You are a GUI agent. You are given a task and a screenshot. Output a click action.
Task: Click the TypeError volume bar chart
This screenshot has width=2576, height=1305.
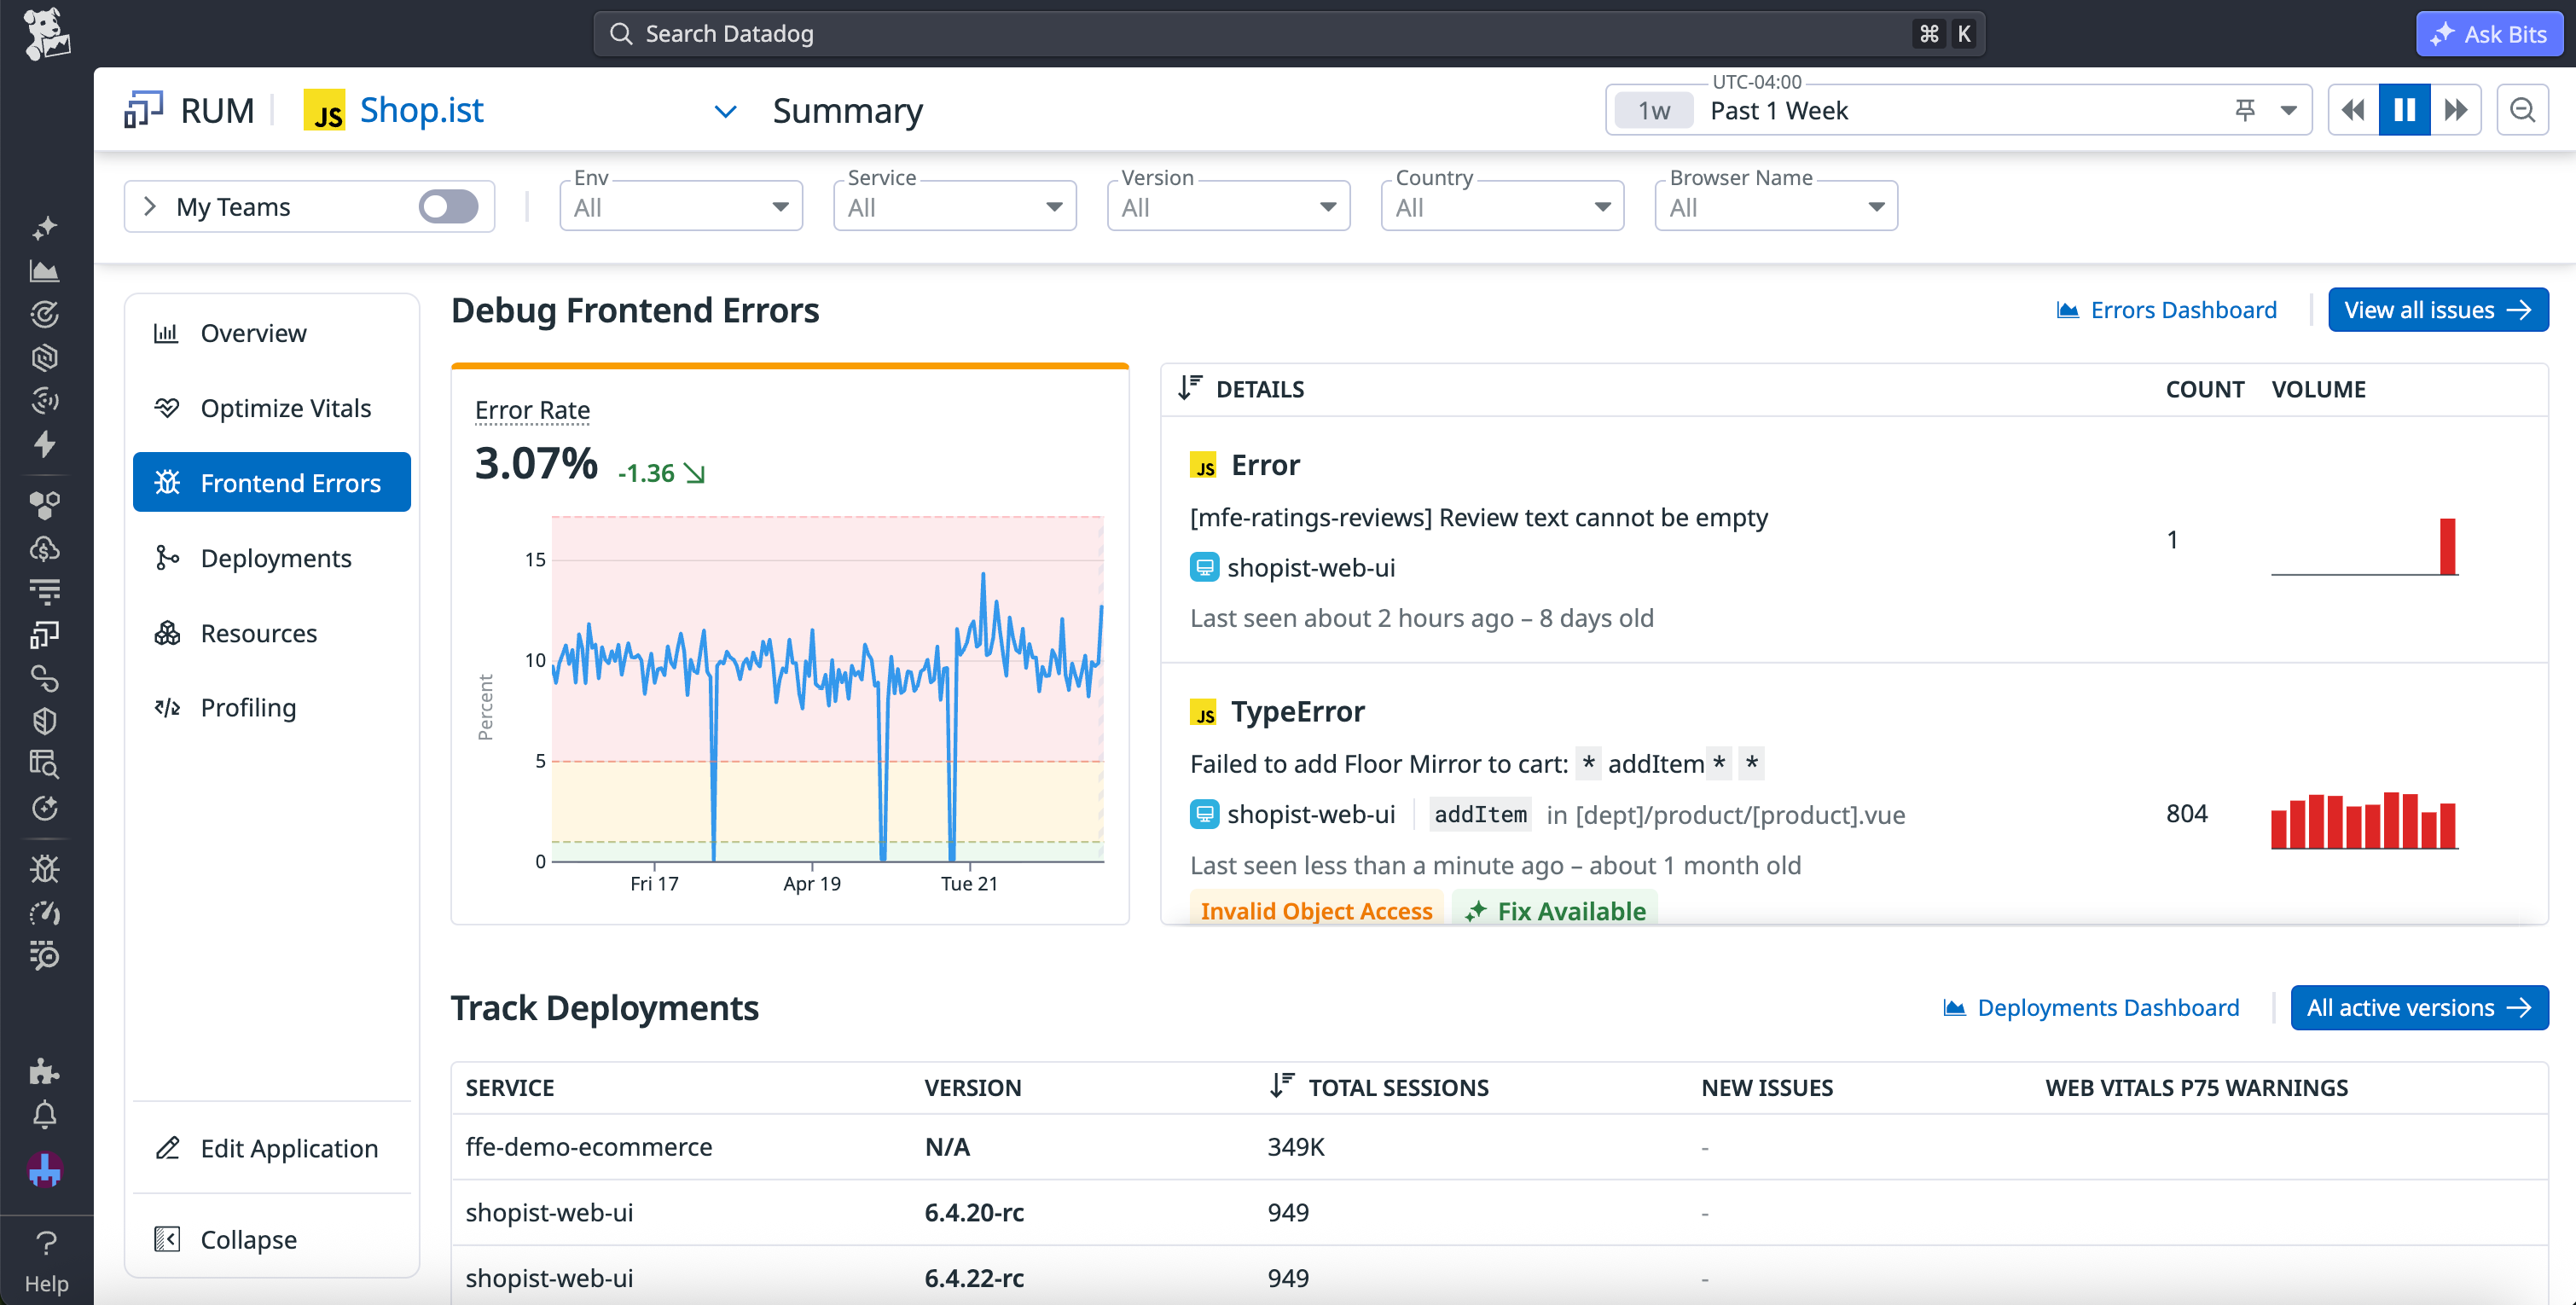[x=2364, y=820]
